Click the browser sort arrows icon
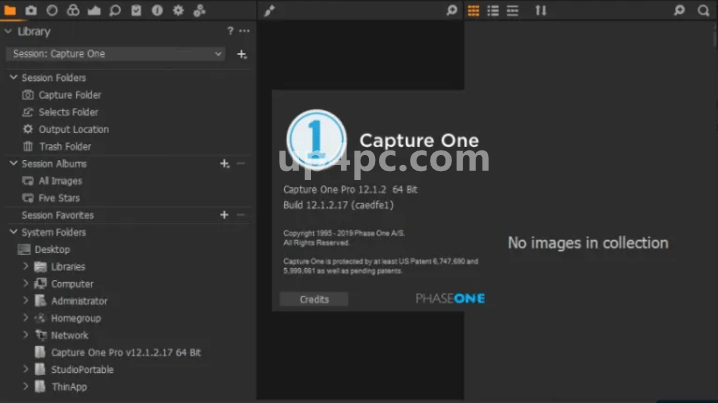718x403 pixels. click(x=541, y=10)
